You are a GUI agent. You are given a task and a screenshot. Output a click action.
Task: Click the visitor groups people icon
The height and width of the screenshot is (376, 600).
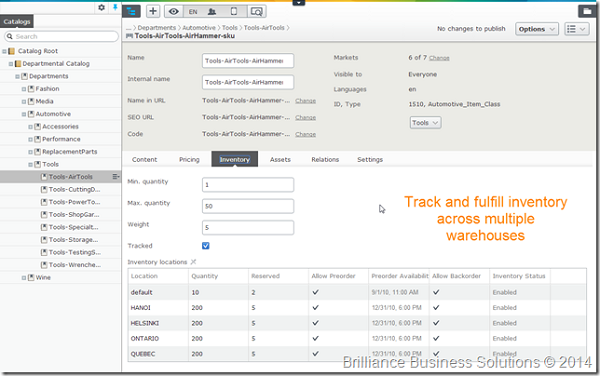212,12
